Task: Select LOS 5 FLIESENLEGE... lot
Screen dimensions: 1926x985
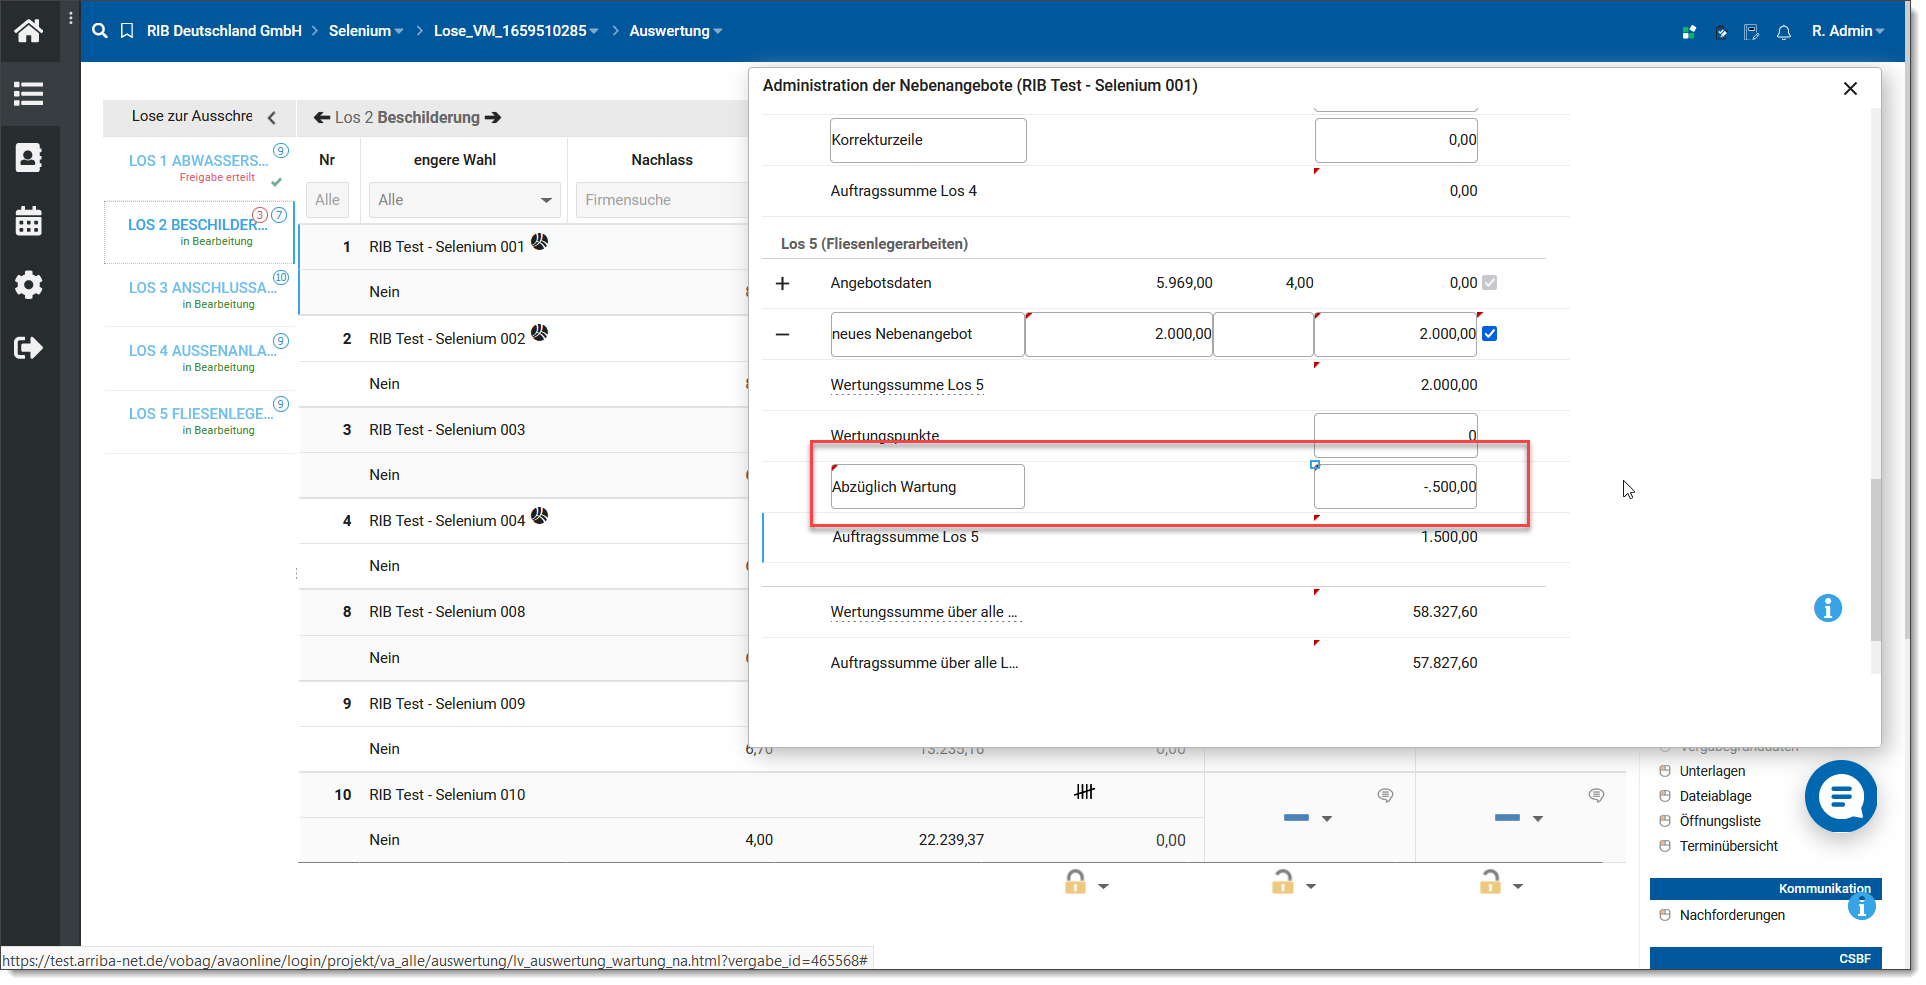Action: 201,414
